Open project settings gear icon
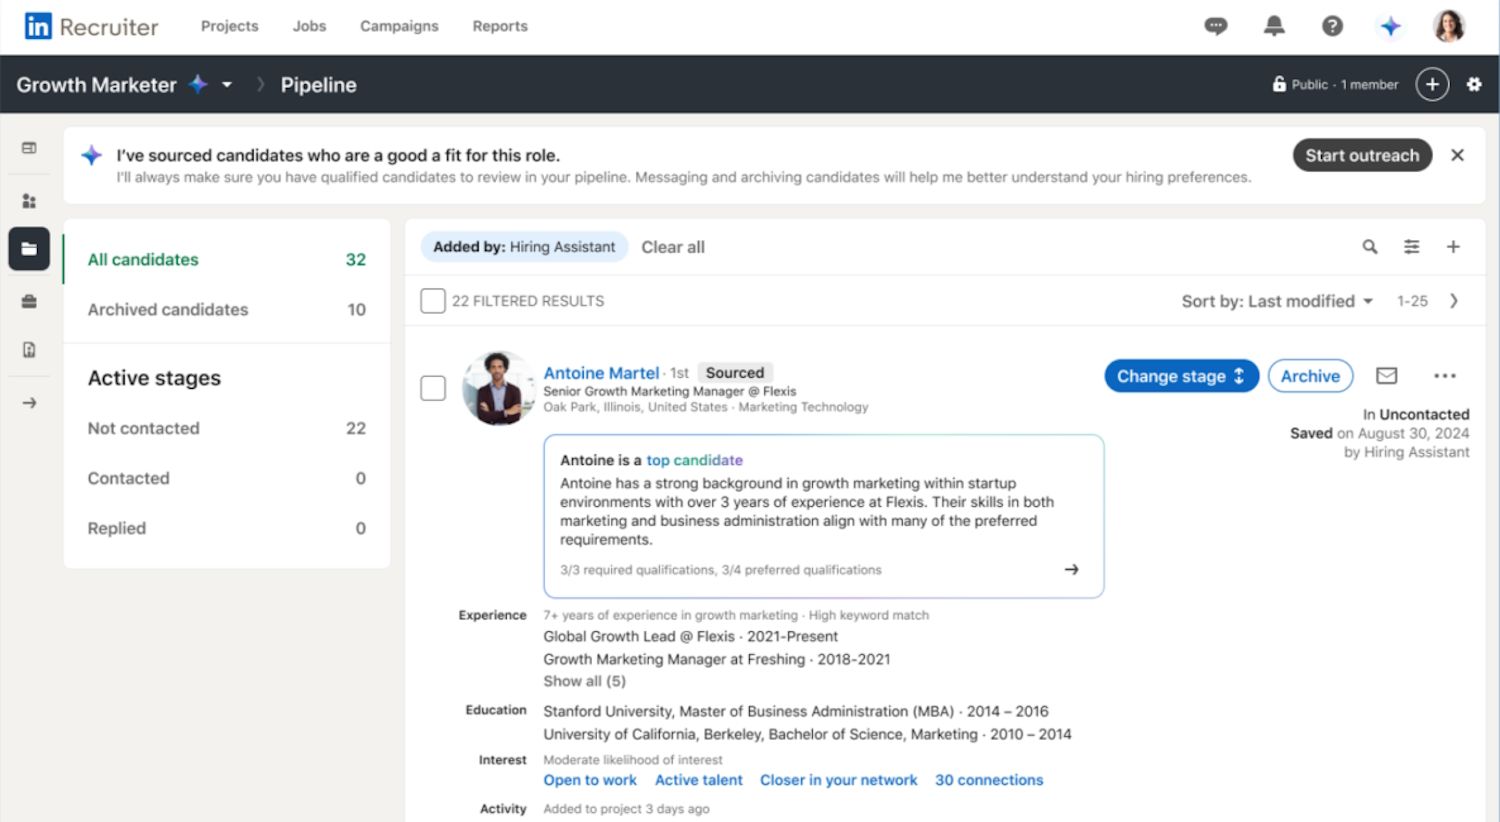The image size is (1500, 822). pyautogui.click(x=1474, y=85)
